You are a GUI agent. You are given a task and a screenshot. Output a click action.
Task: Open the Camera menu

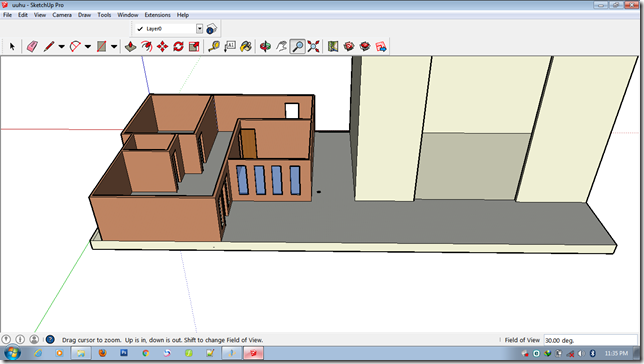click(62, 15)
